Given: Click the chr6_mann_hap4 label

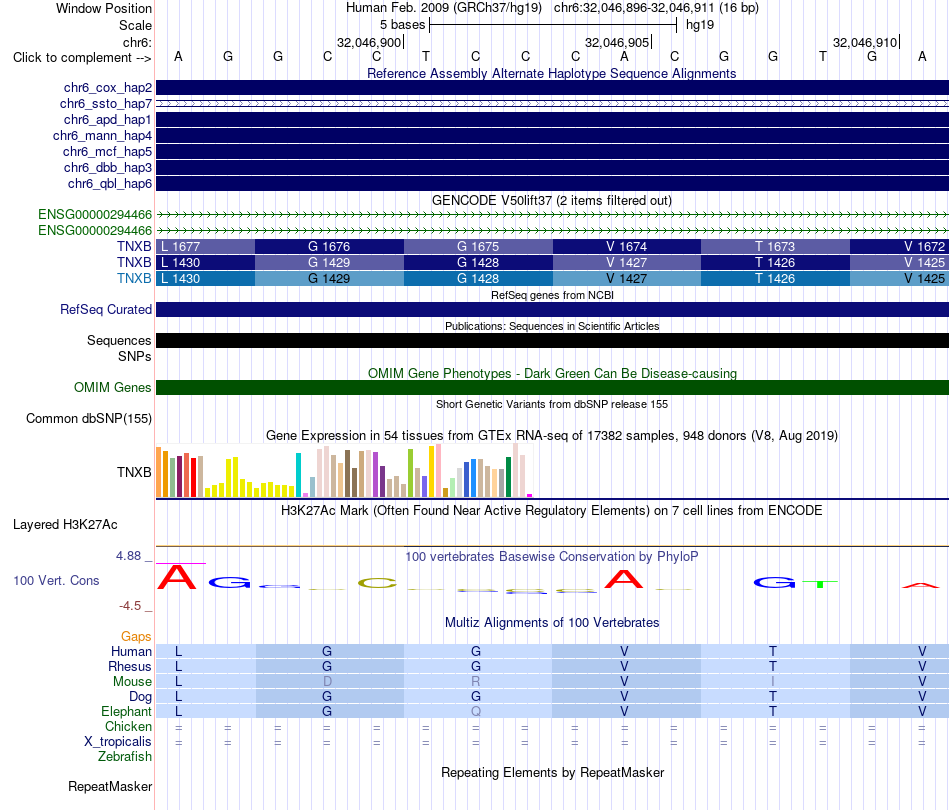Looking at the screenshot, I should tap(102, 136).
